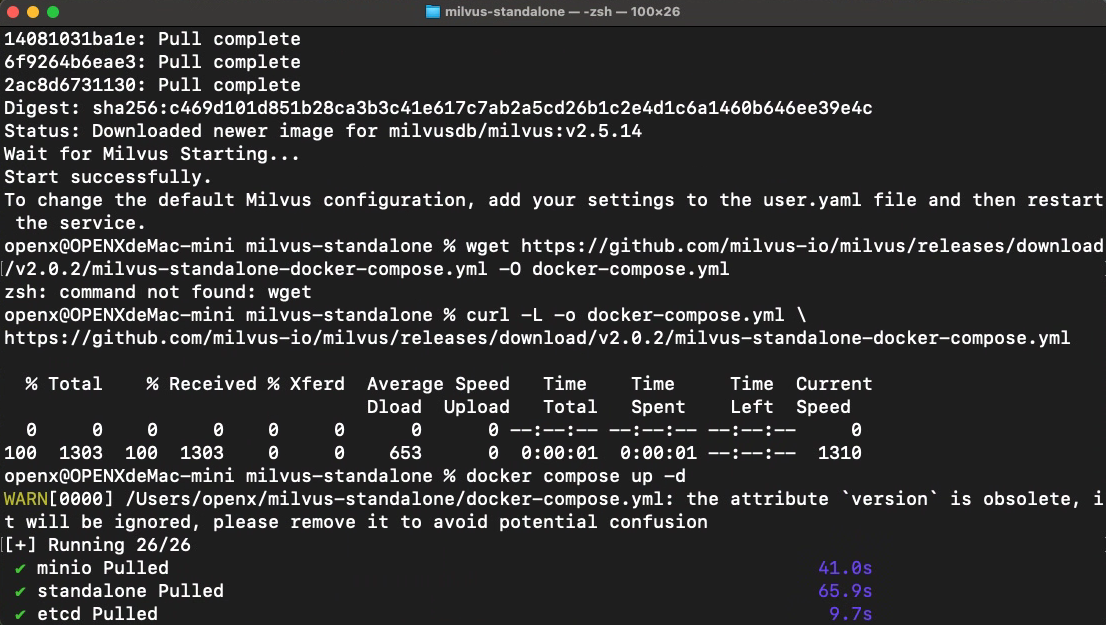Click the line '2ac8d6731130: Pull complete'
Image resolution: width=1106 pixels, height=625 pixels.
[x=152, y=85]
